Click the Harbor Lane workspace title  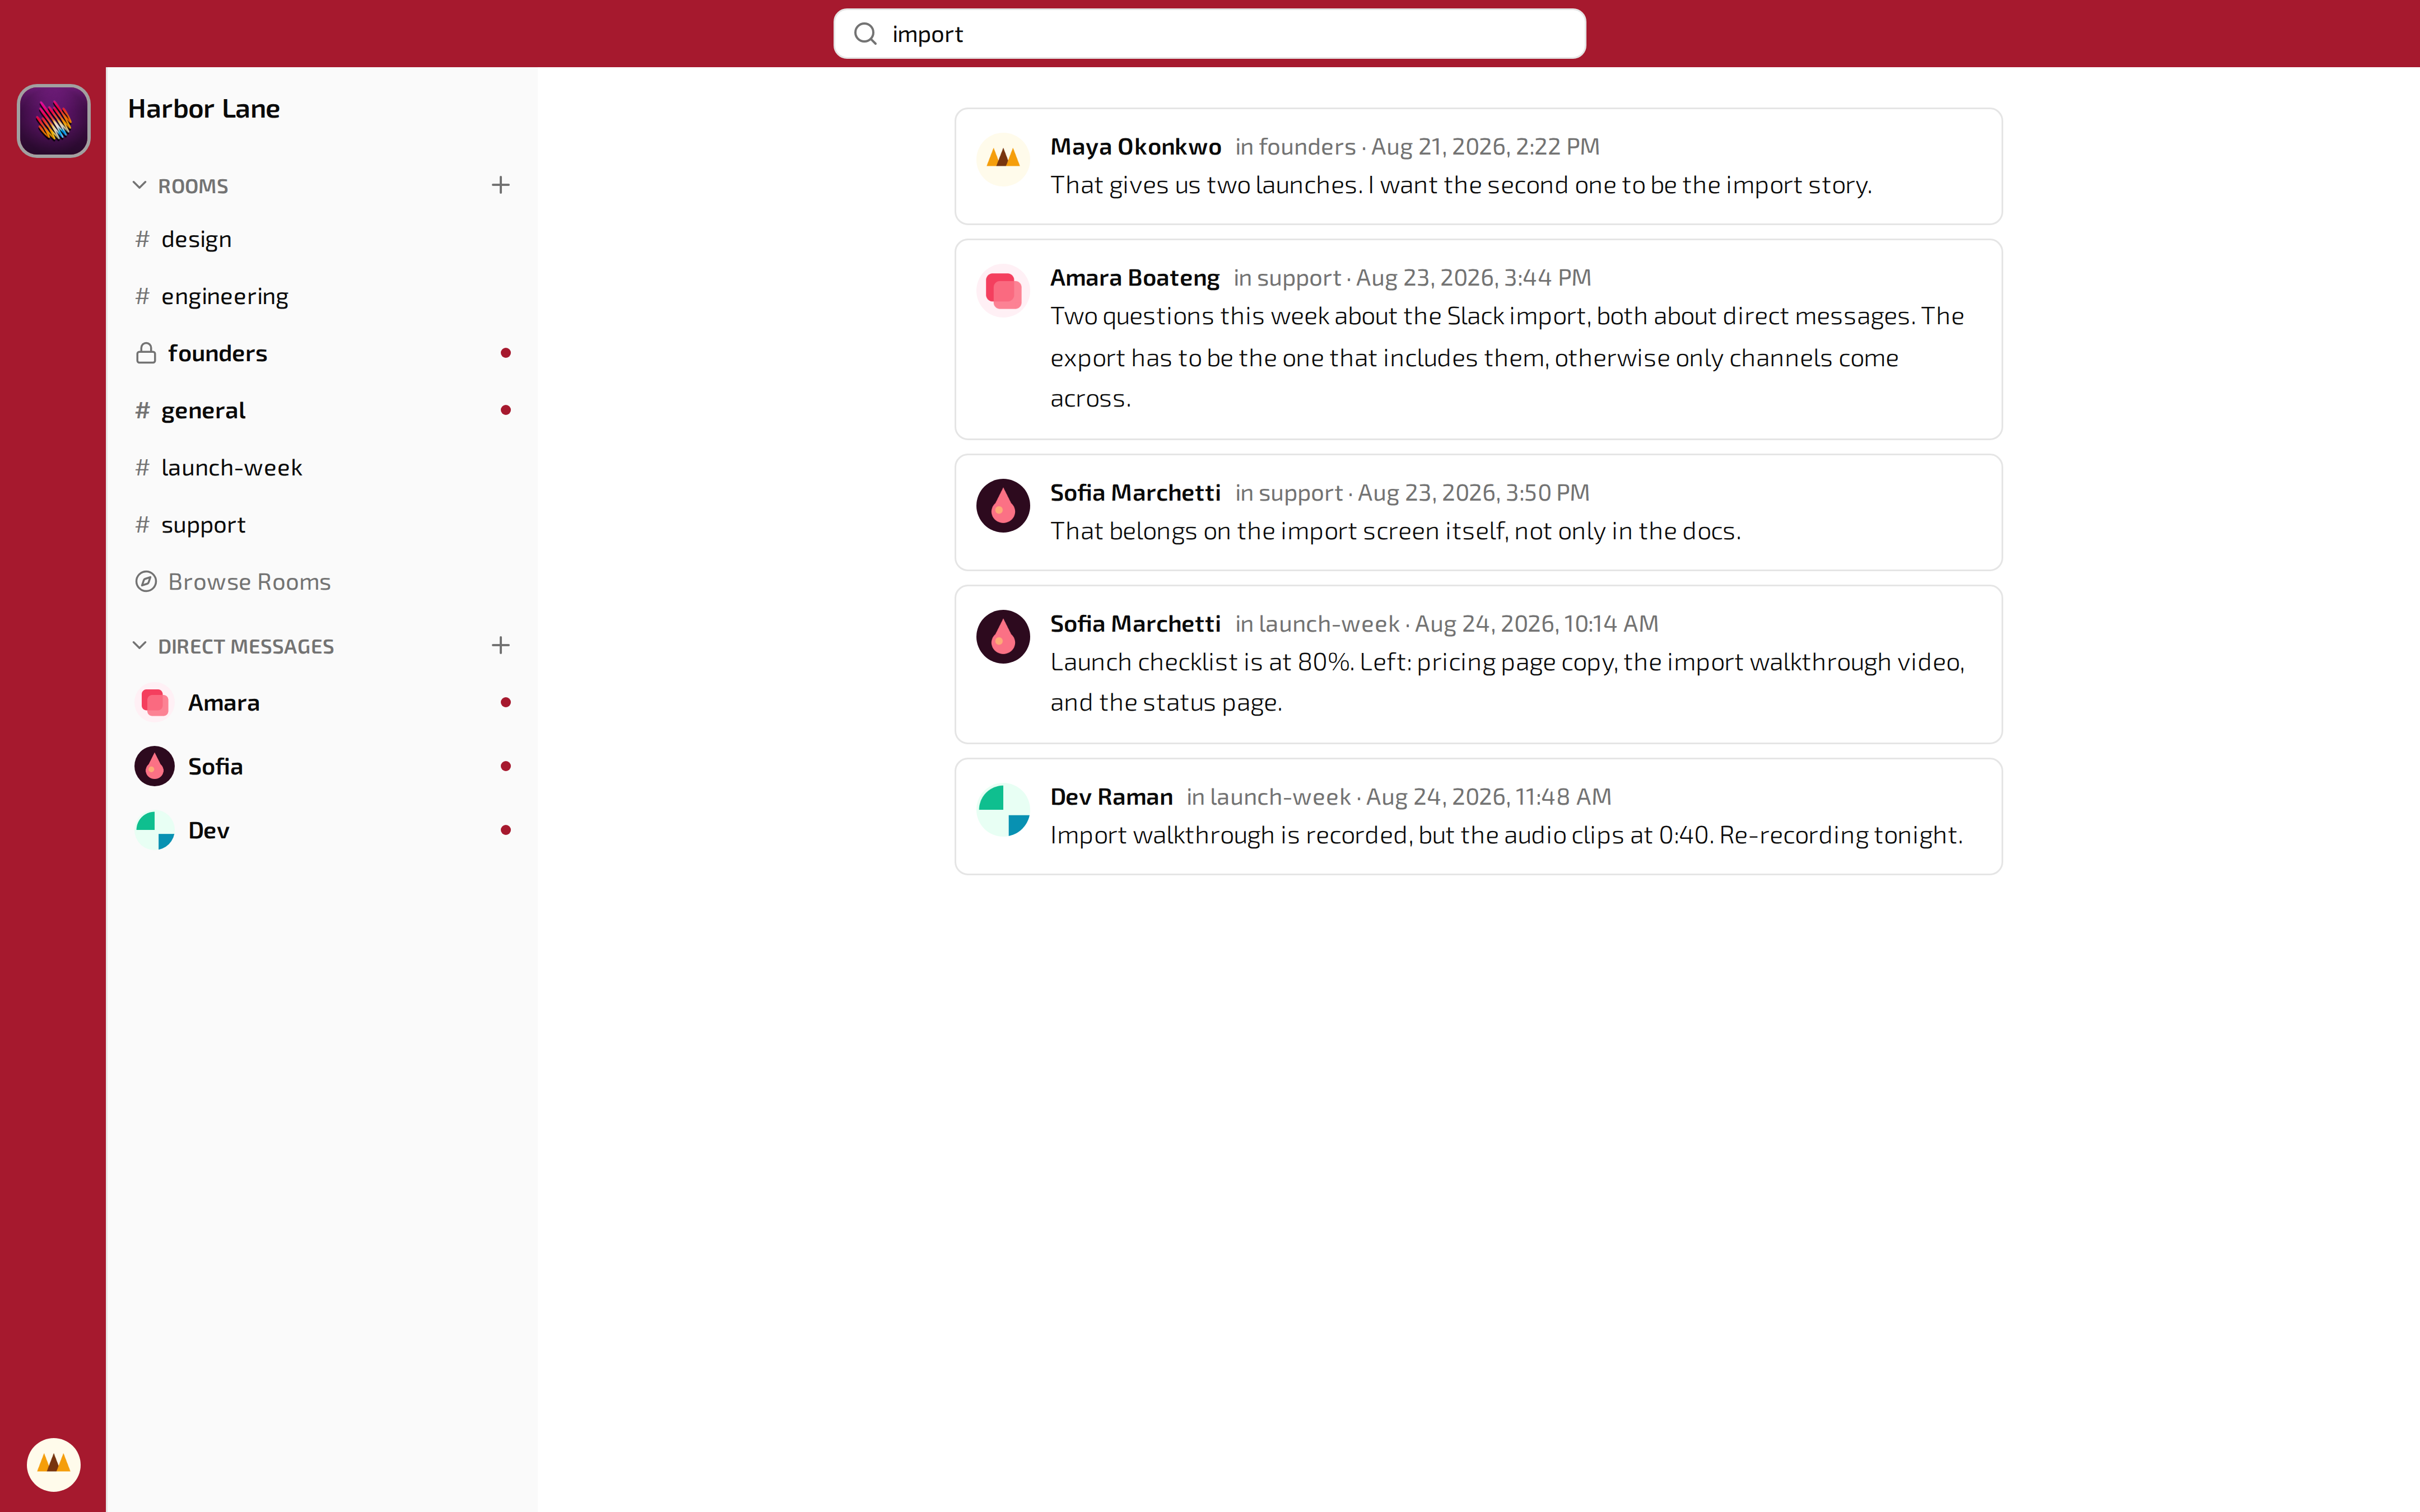point(204,108)
